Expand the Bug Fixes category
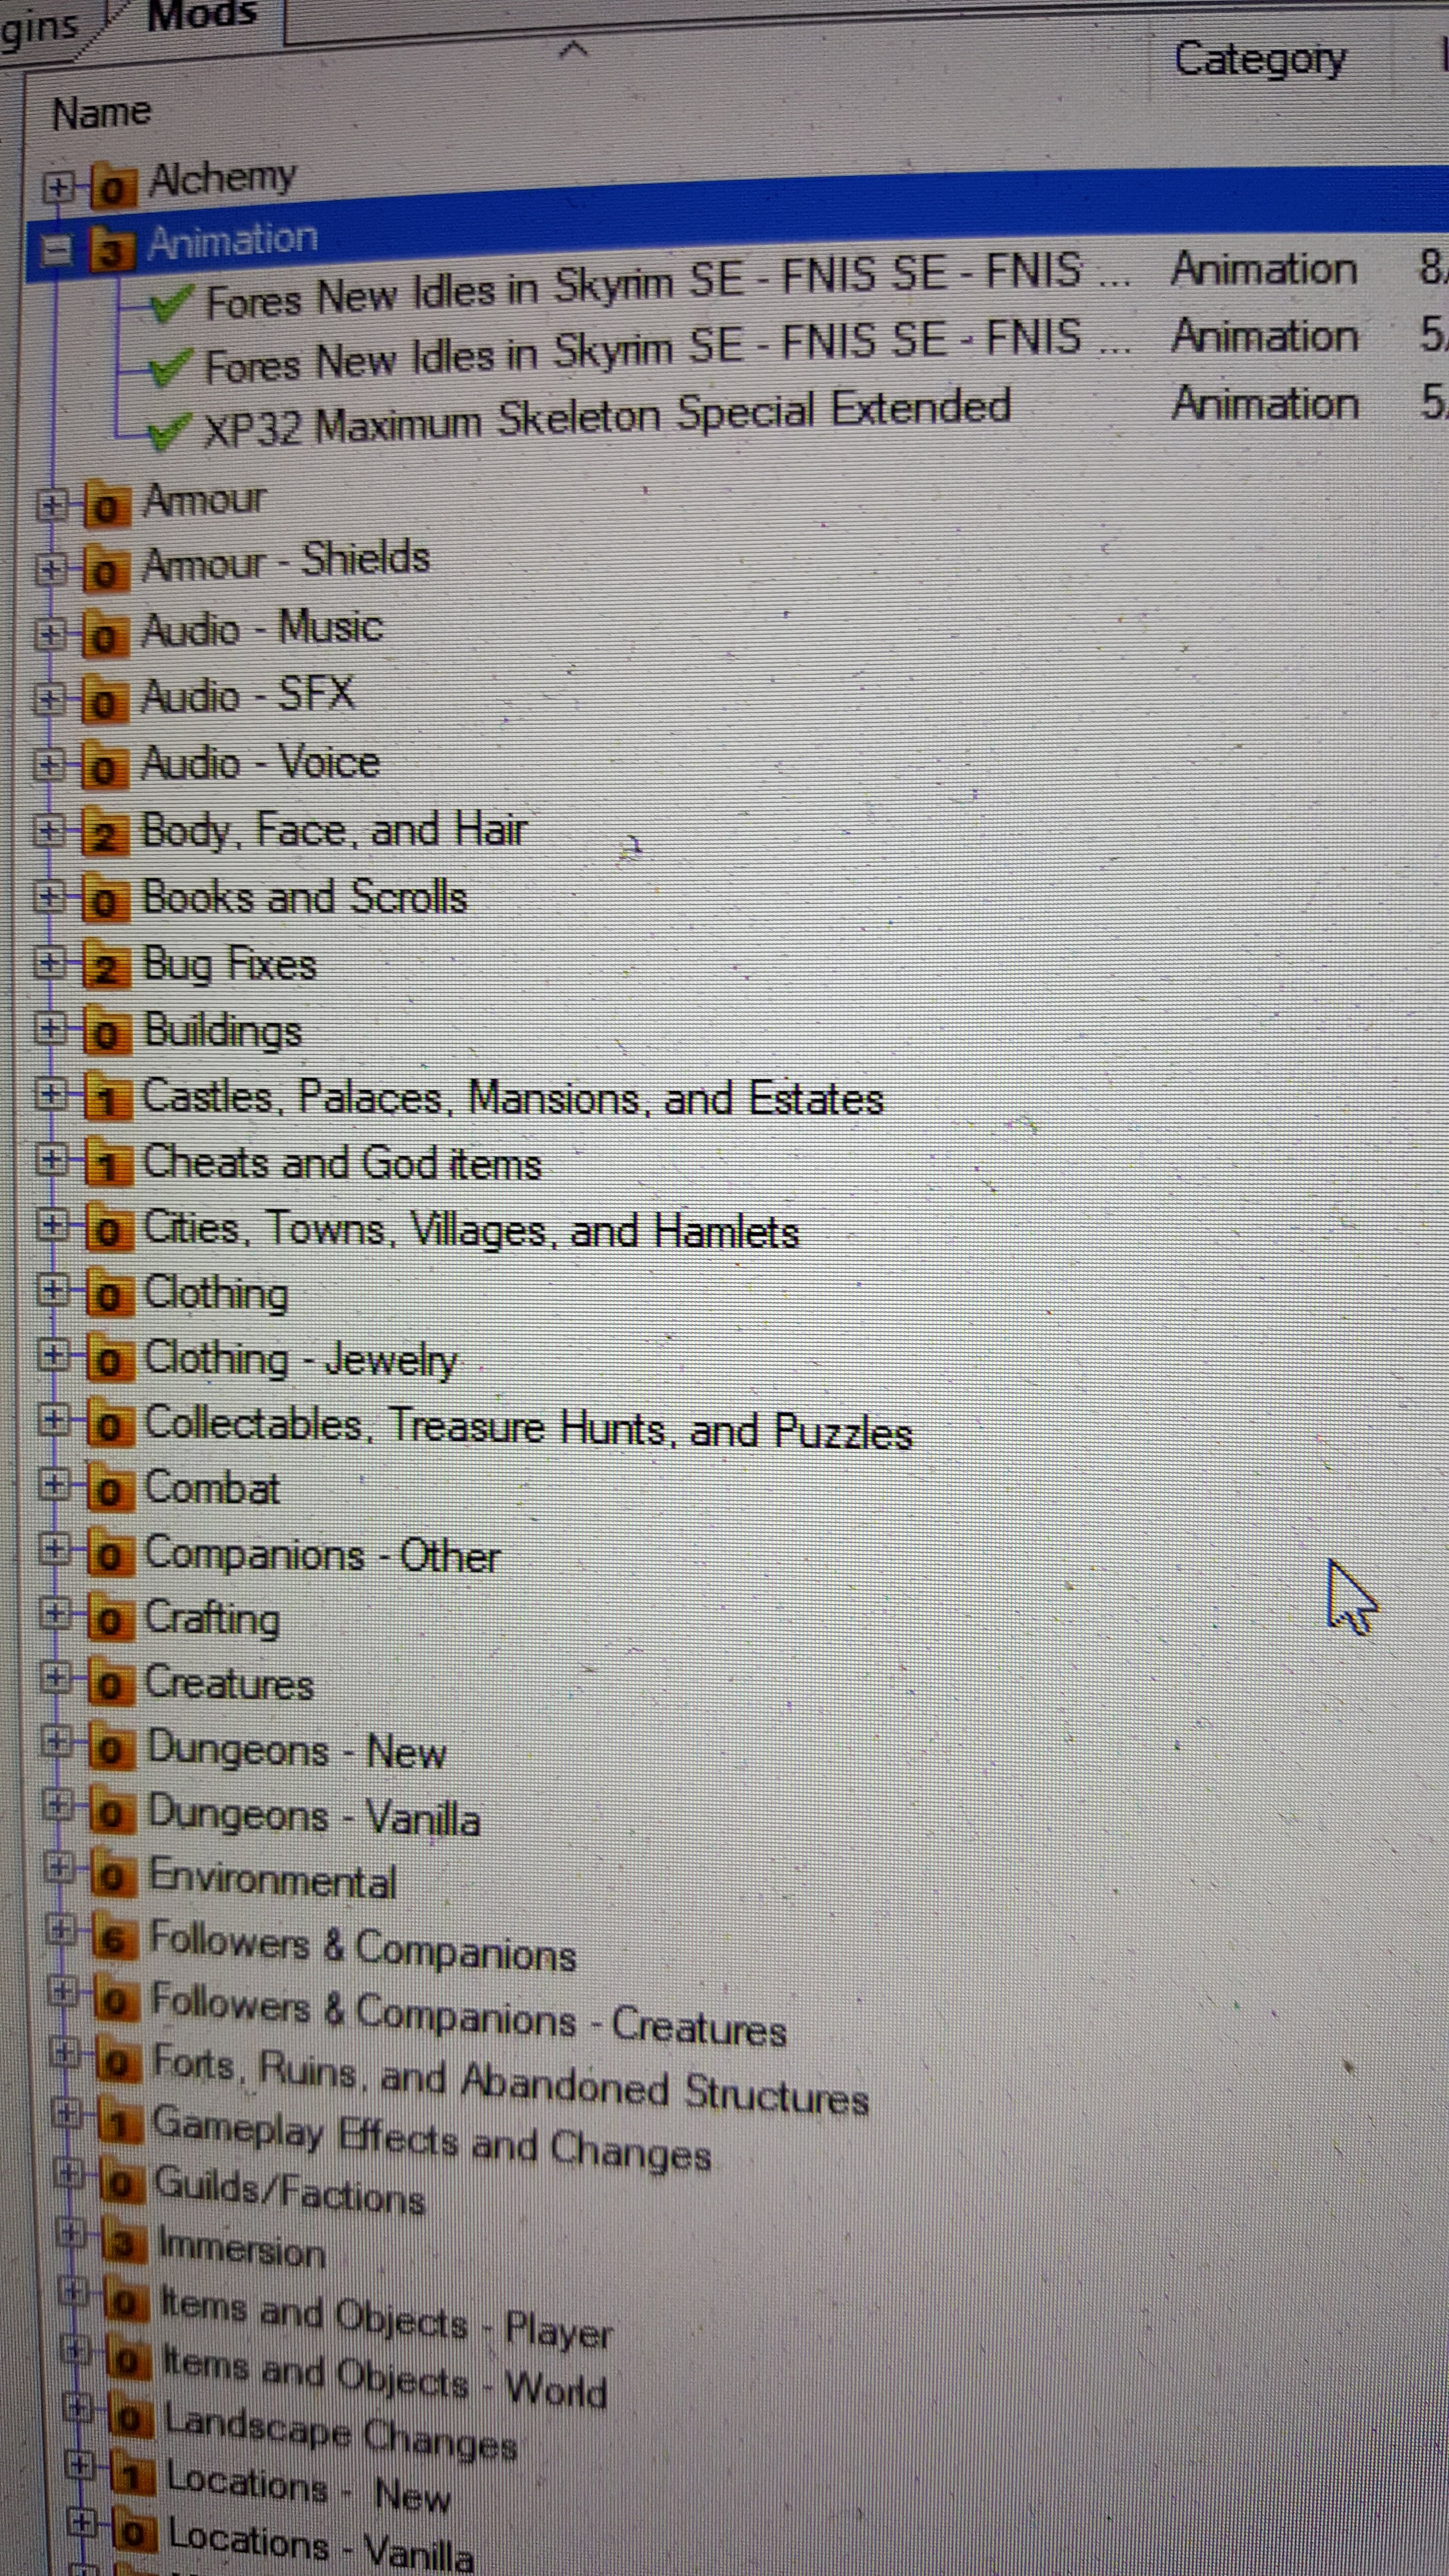Screen dimensions: 1449x2576 coord(49,964)
